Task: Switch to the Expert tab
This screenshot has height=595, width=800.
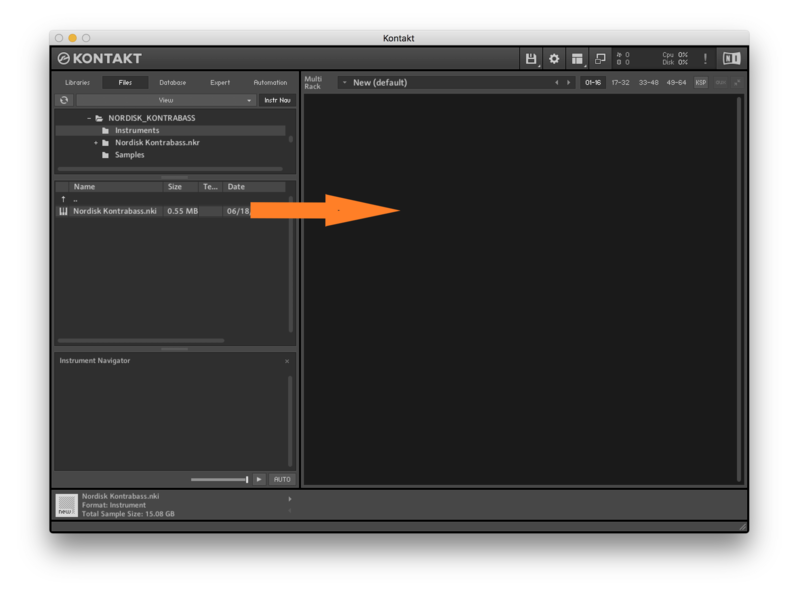Action: coord(220,83)
